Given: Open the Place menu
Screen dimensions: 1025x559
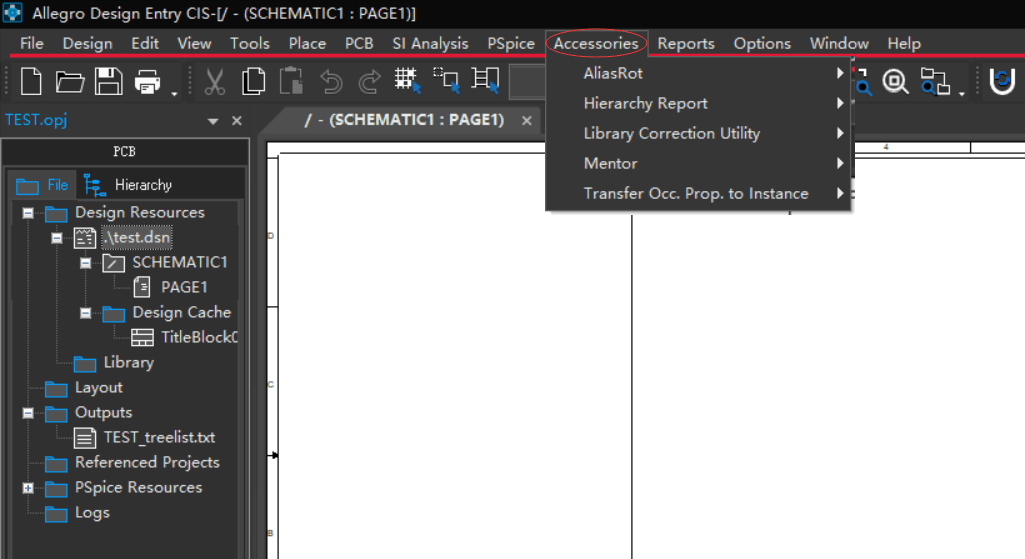Looking at the screenshot, I should (x=307, y=43).
